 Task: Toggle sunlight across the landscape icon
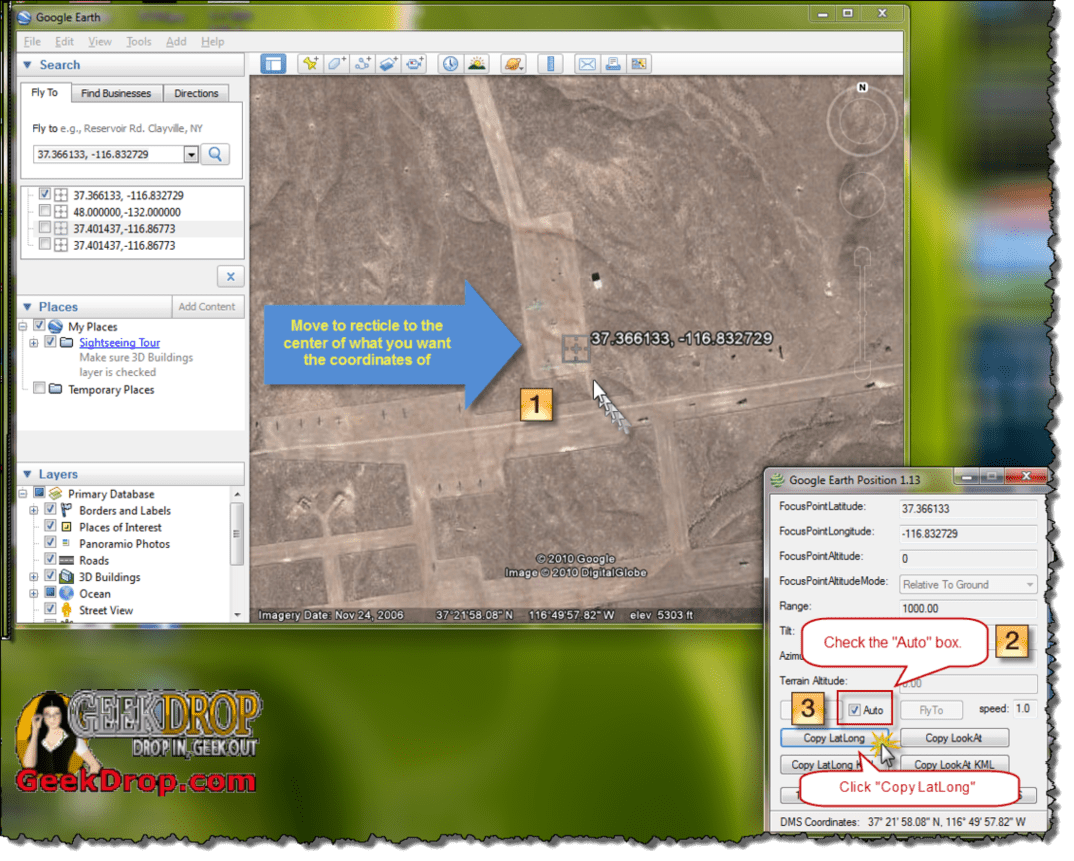(x=477, y=64)
